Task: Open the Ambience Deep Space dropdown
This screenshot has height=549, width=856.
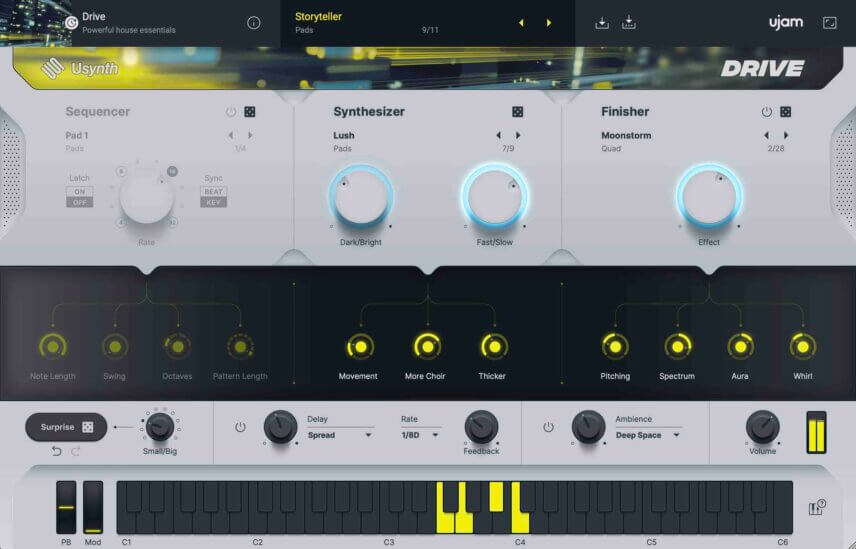Action: (x=648, y=435)
